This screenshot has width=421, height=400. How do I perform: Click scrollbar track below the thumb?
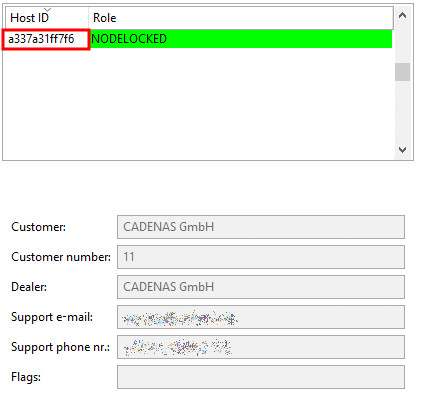[402, 111]
